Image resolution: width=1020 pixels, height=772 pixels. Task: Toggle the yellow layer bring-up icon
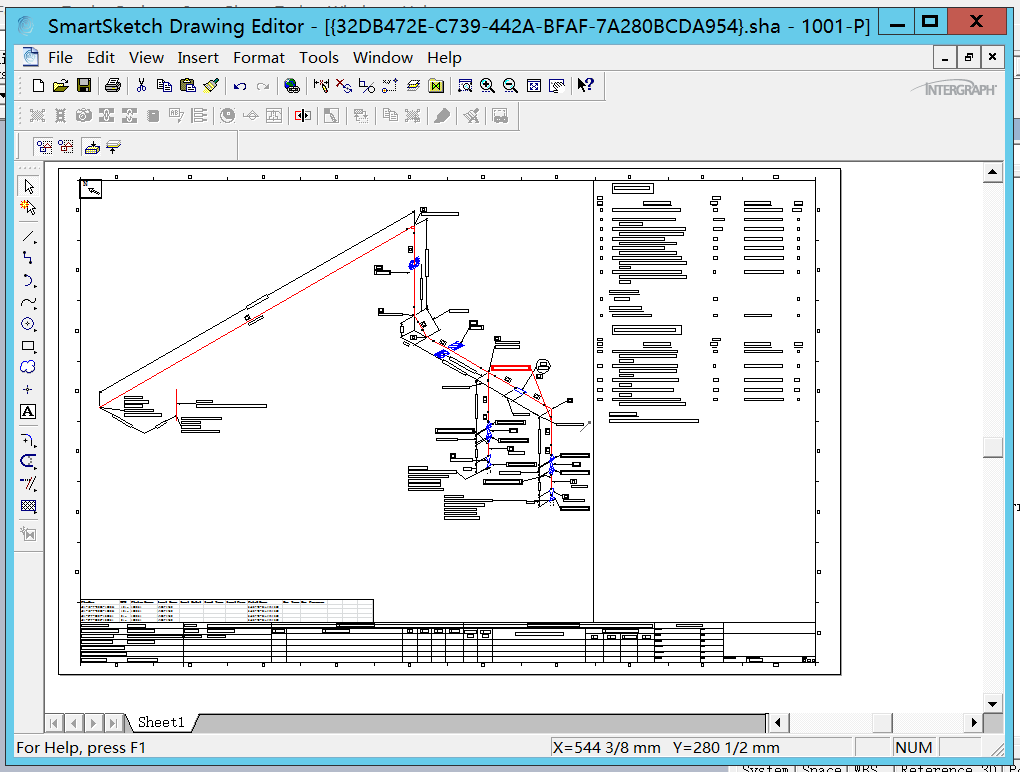(x=114, y=146)
